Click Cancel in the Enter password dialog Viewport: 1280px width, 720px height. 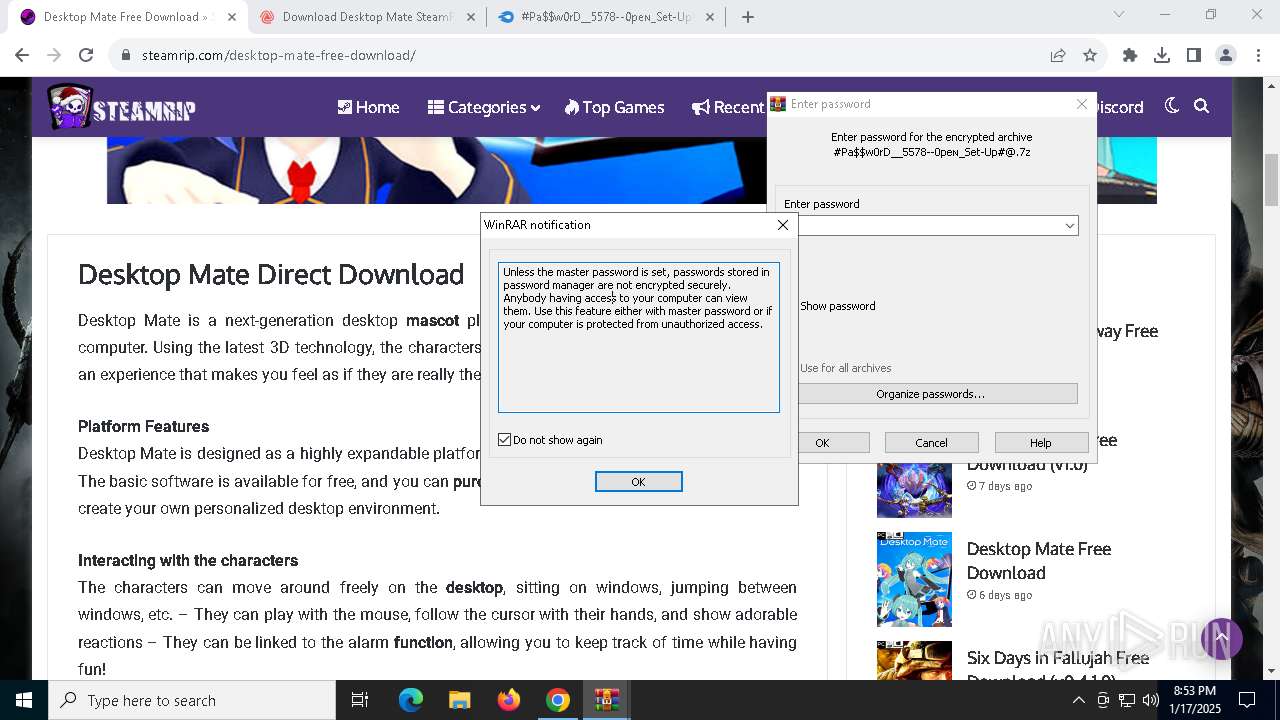[x=931, y=443]
